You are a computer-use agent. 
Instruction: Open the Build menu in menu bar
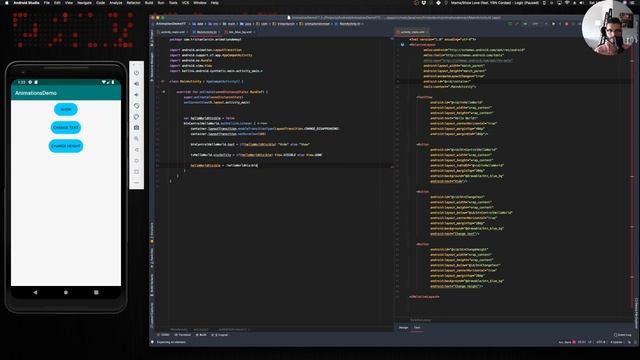(149, 3)
